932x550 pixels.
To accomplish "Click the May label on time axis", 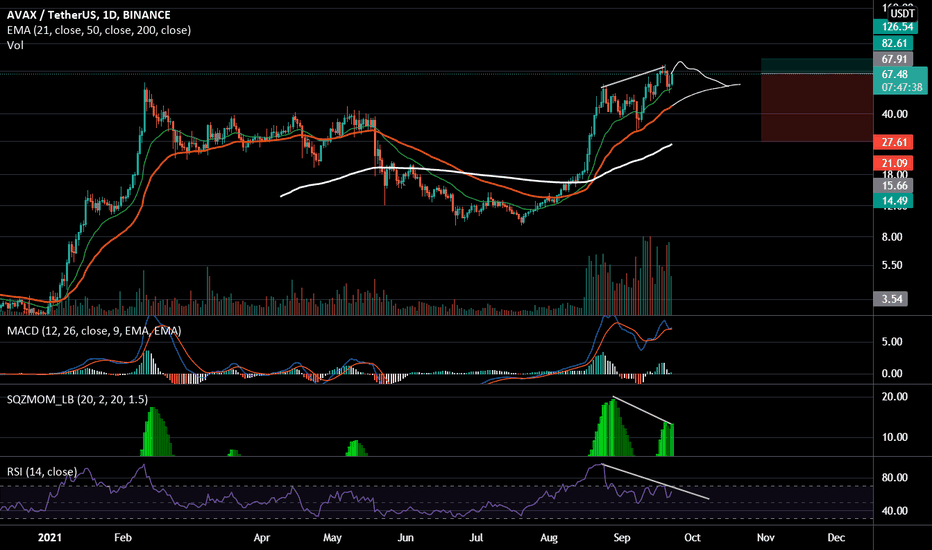I will (332, 538).
